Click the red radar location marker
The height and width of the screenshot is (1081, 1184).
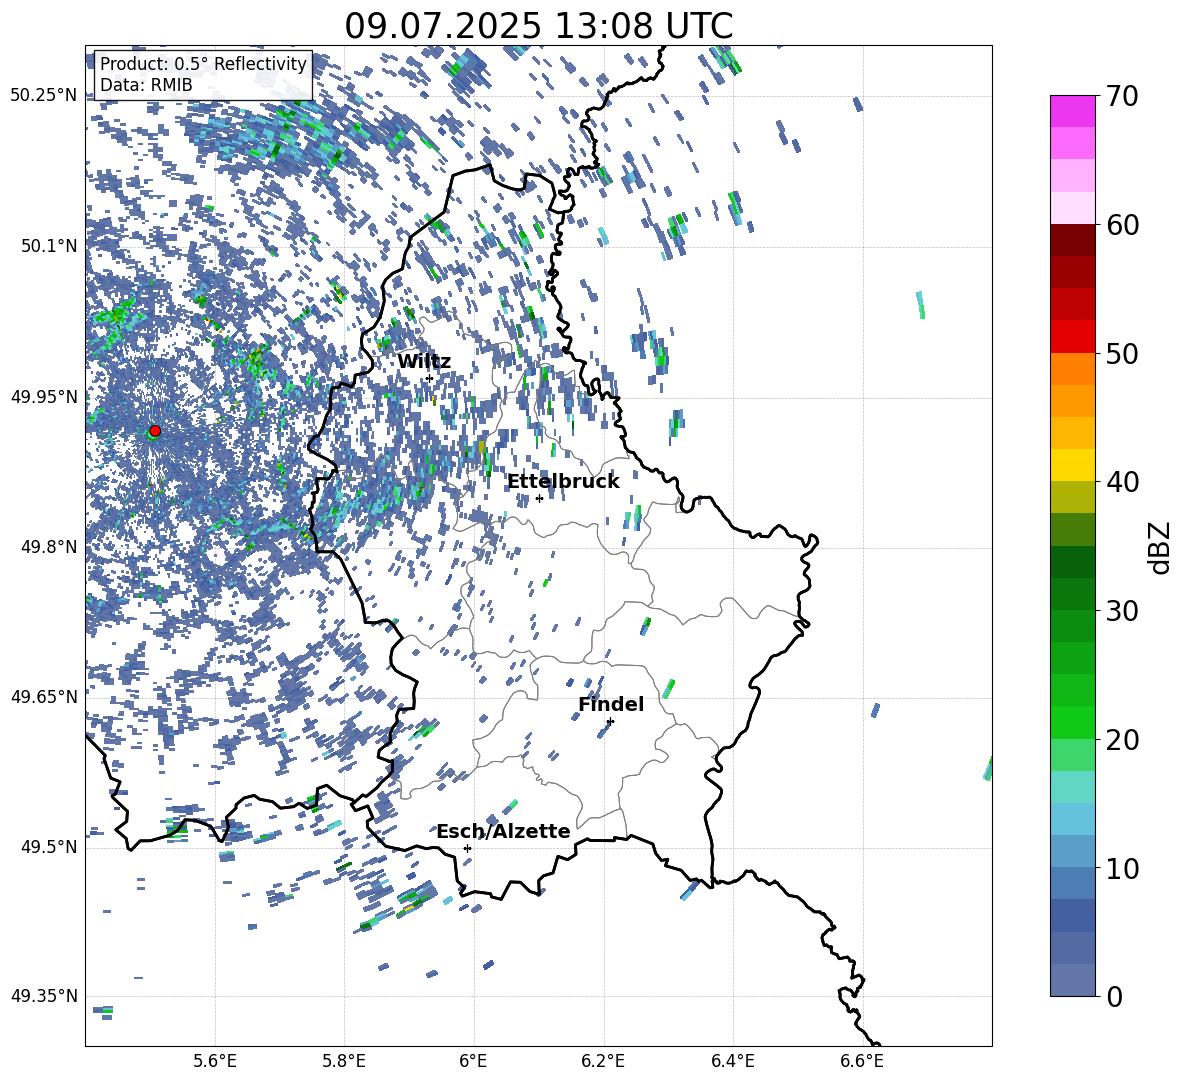pos(155,431)
